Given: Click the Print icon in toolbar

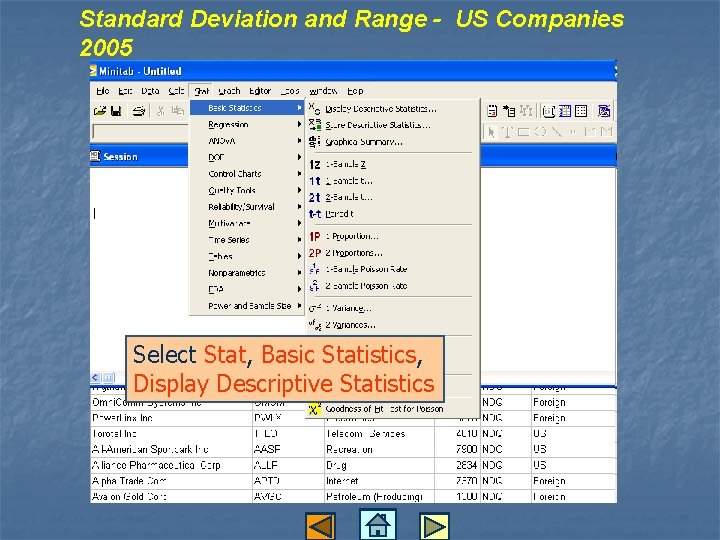Looking at the screenshot, I should point(139,111).
